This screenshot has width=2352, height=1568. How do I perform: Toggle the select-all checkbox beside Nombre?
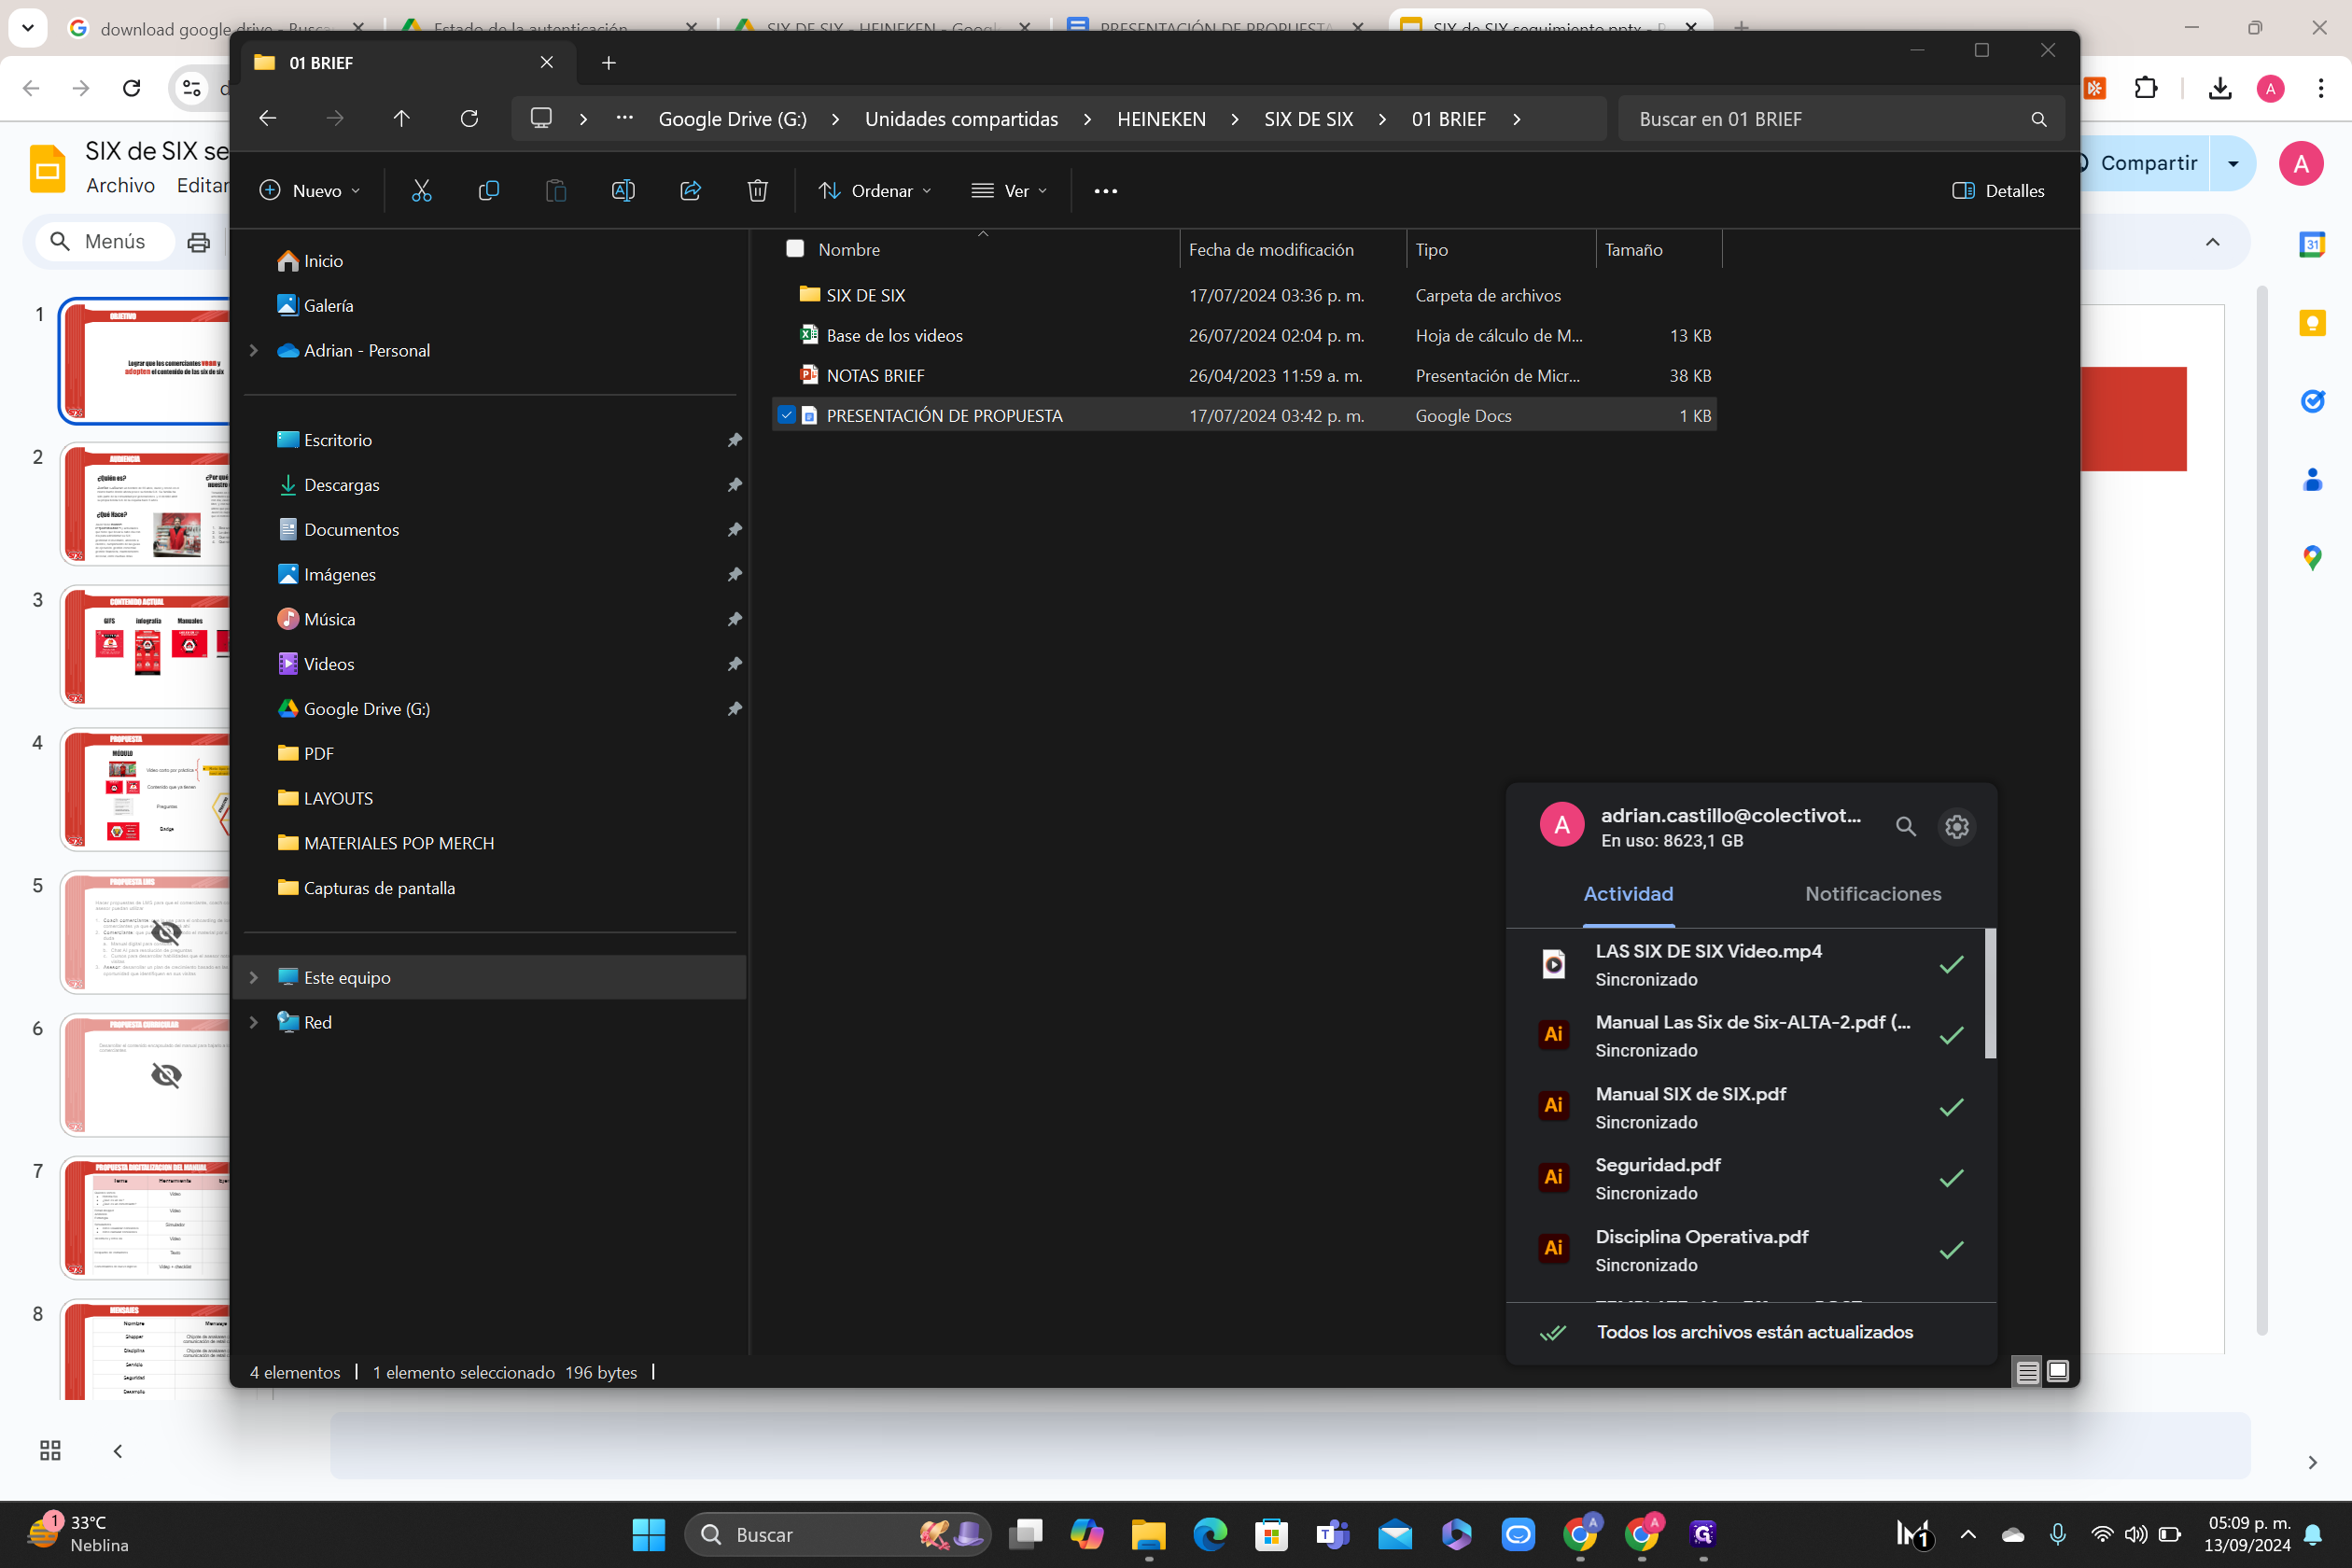click(x=795, y=248)
